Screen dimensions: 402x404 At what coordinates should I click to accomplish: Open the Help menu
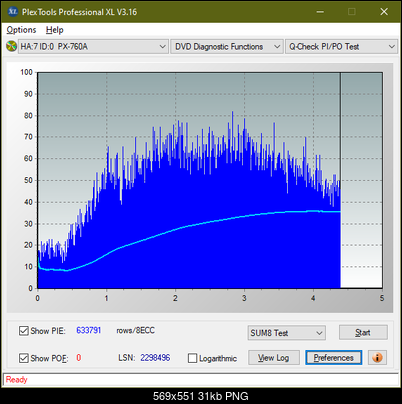pos(55,30)
